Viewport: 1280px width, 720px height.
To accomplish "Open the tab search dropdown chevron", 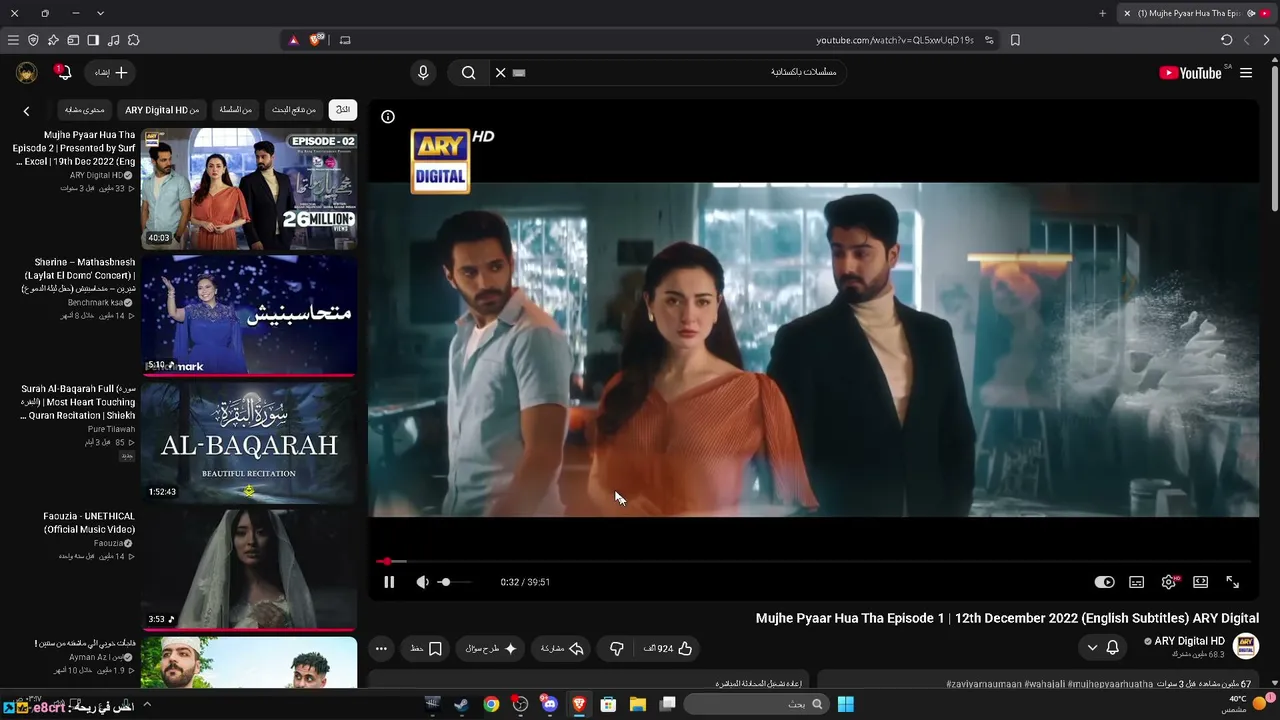I will [100, 13].
